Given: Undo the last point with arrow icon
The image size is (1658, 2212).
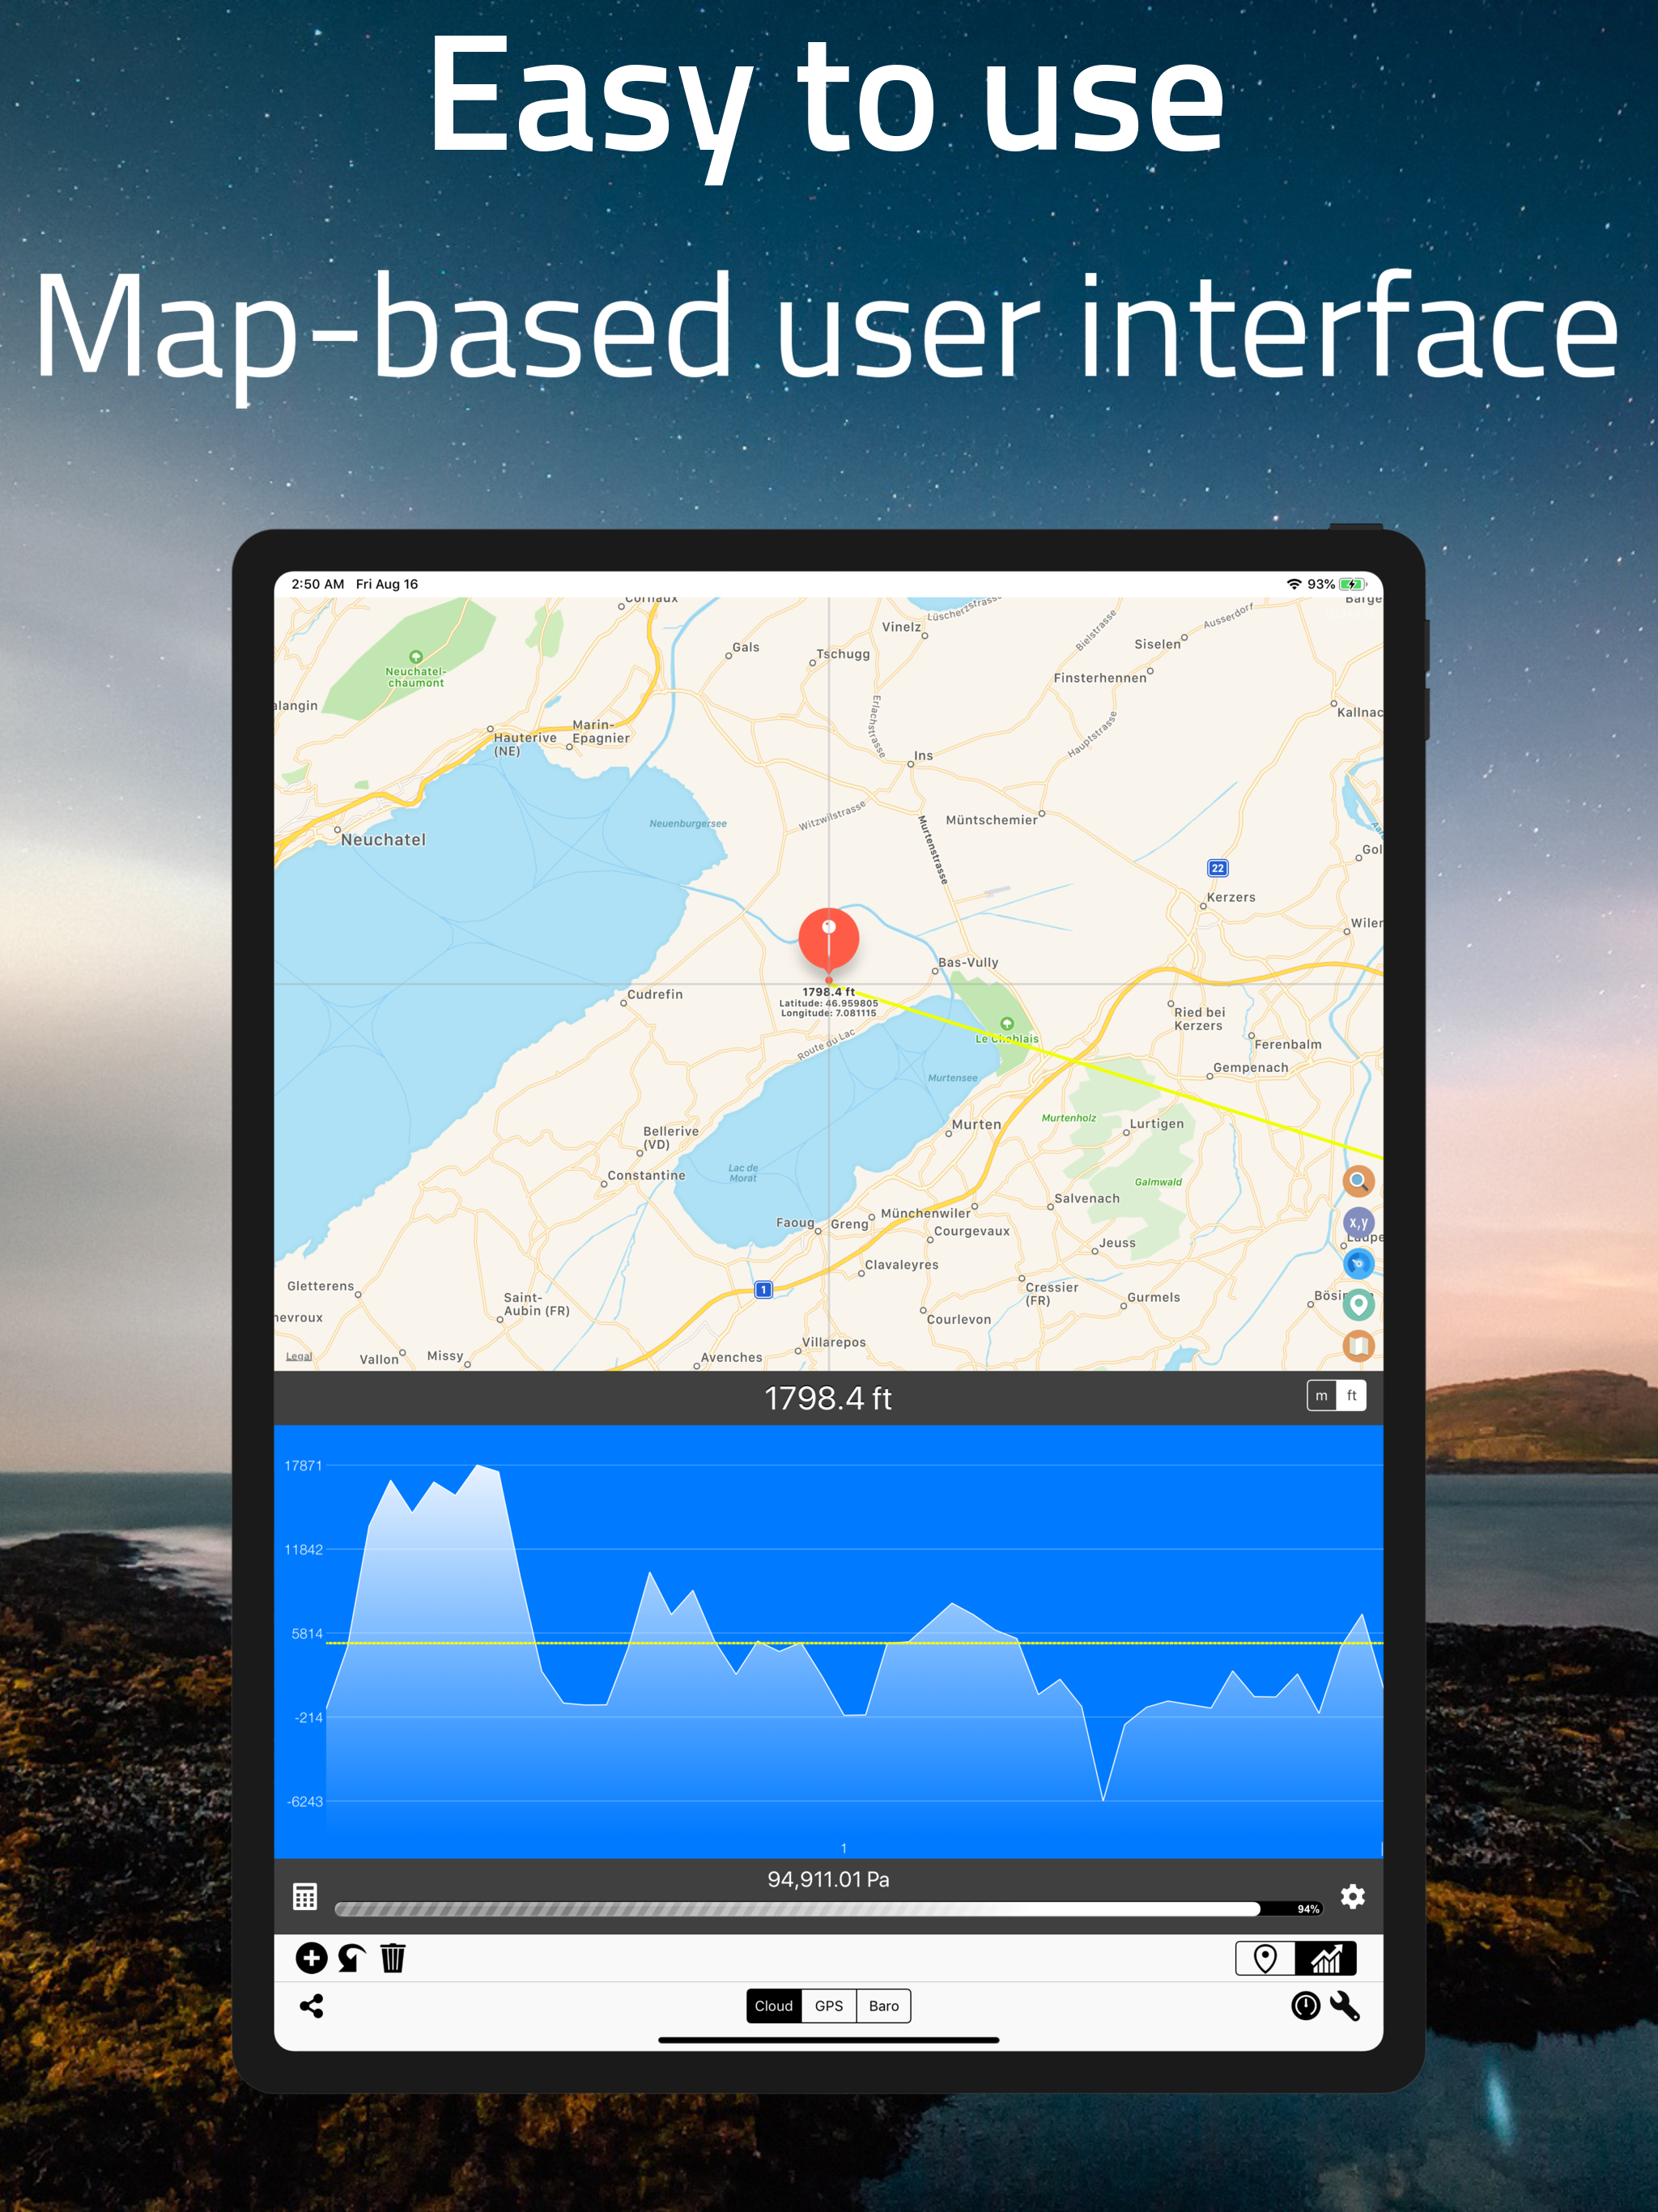Looking at the screenshot, I should pyautogui.click(x=351, y=1958).
